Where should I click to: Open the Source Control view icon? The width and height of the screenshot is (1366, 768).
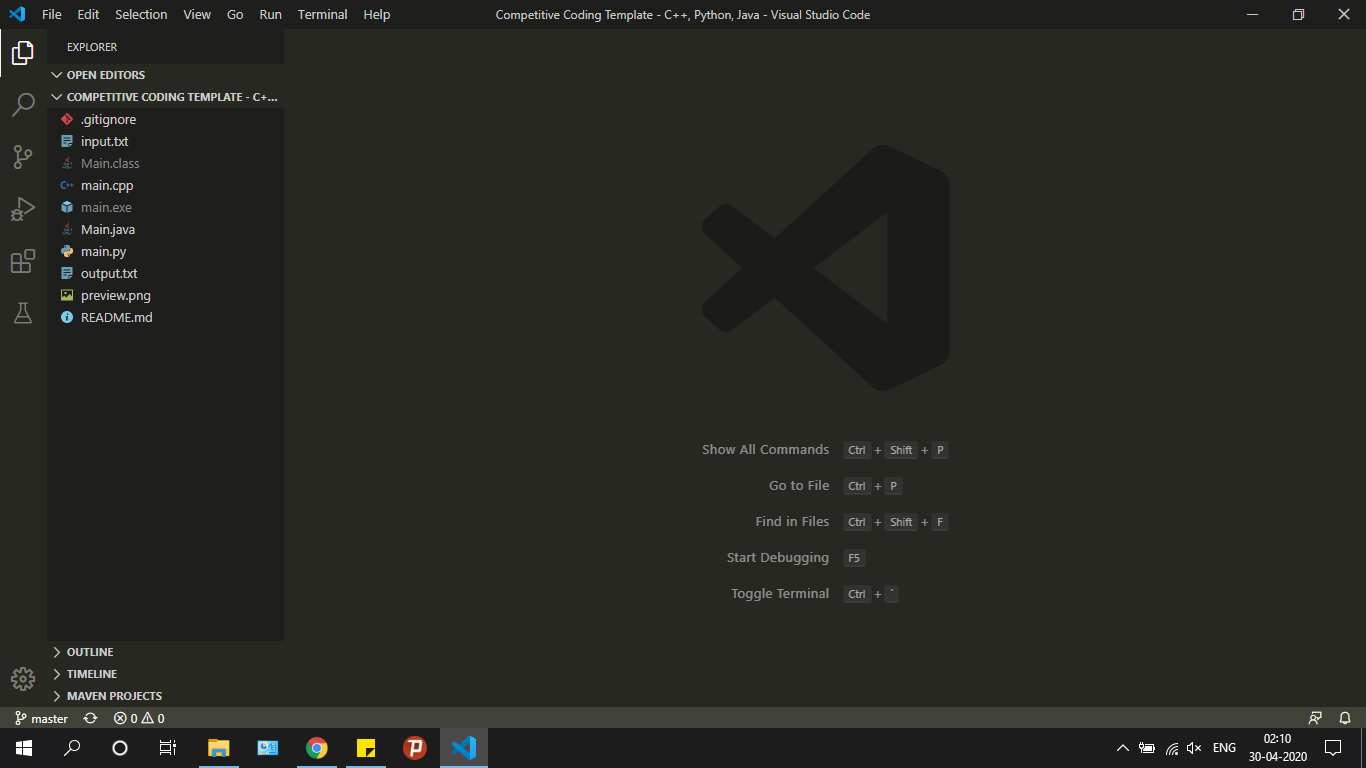[23, 156]
